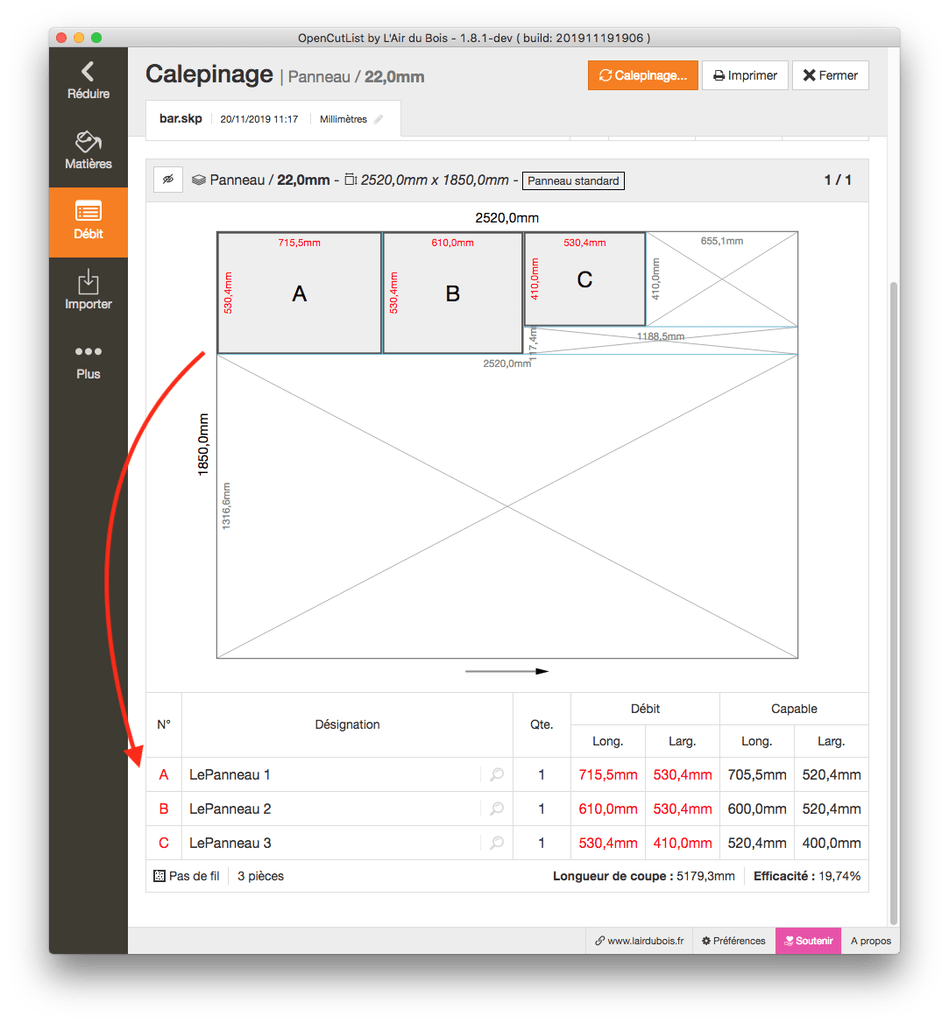The image size is (949, 1024).
Task: Edit Millimètres units pencil icon
Action: click(378, 119)
